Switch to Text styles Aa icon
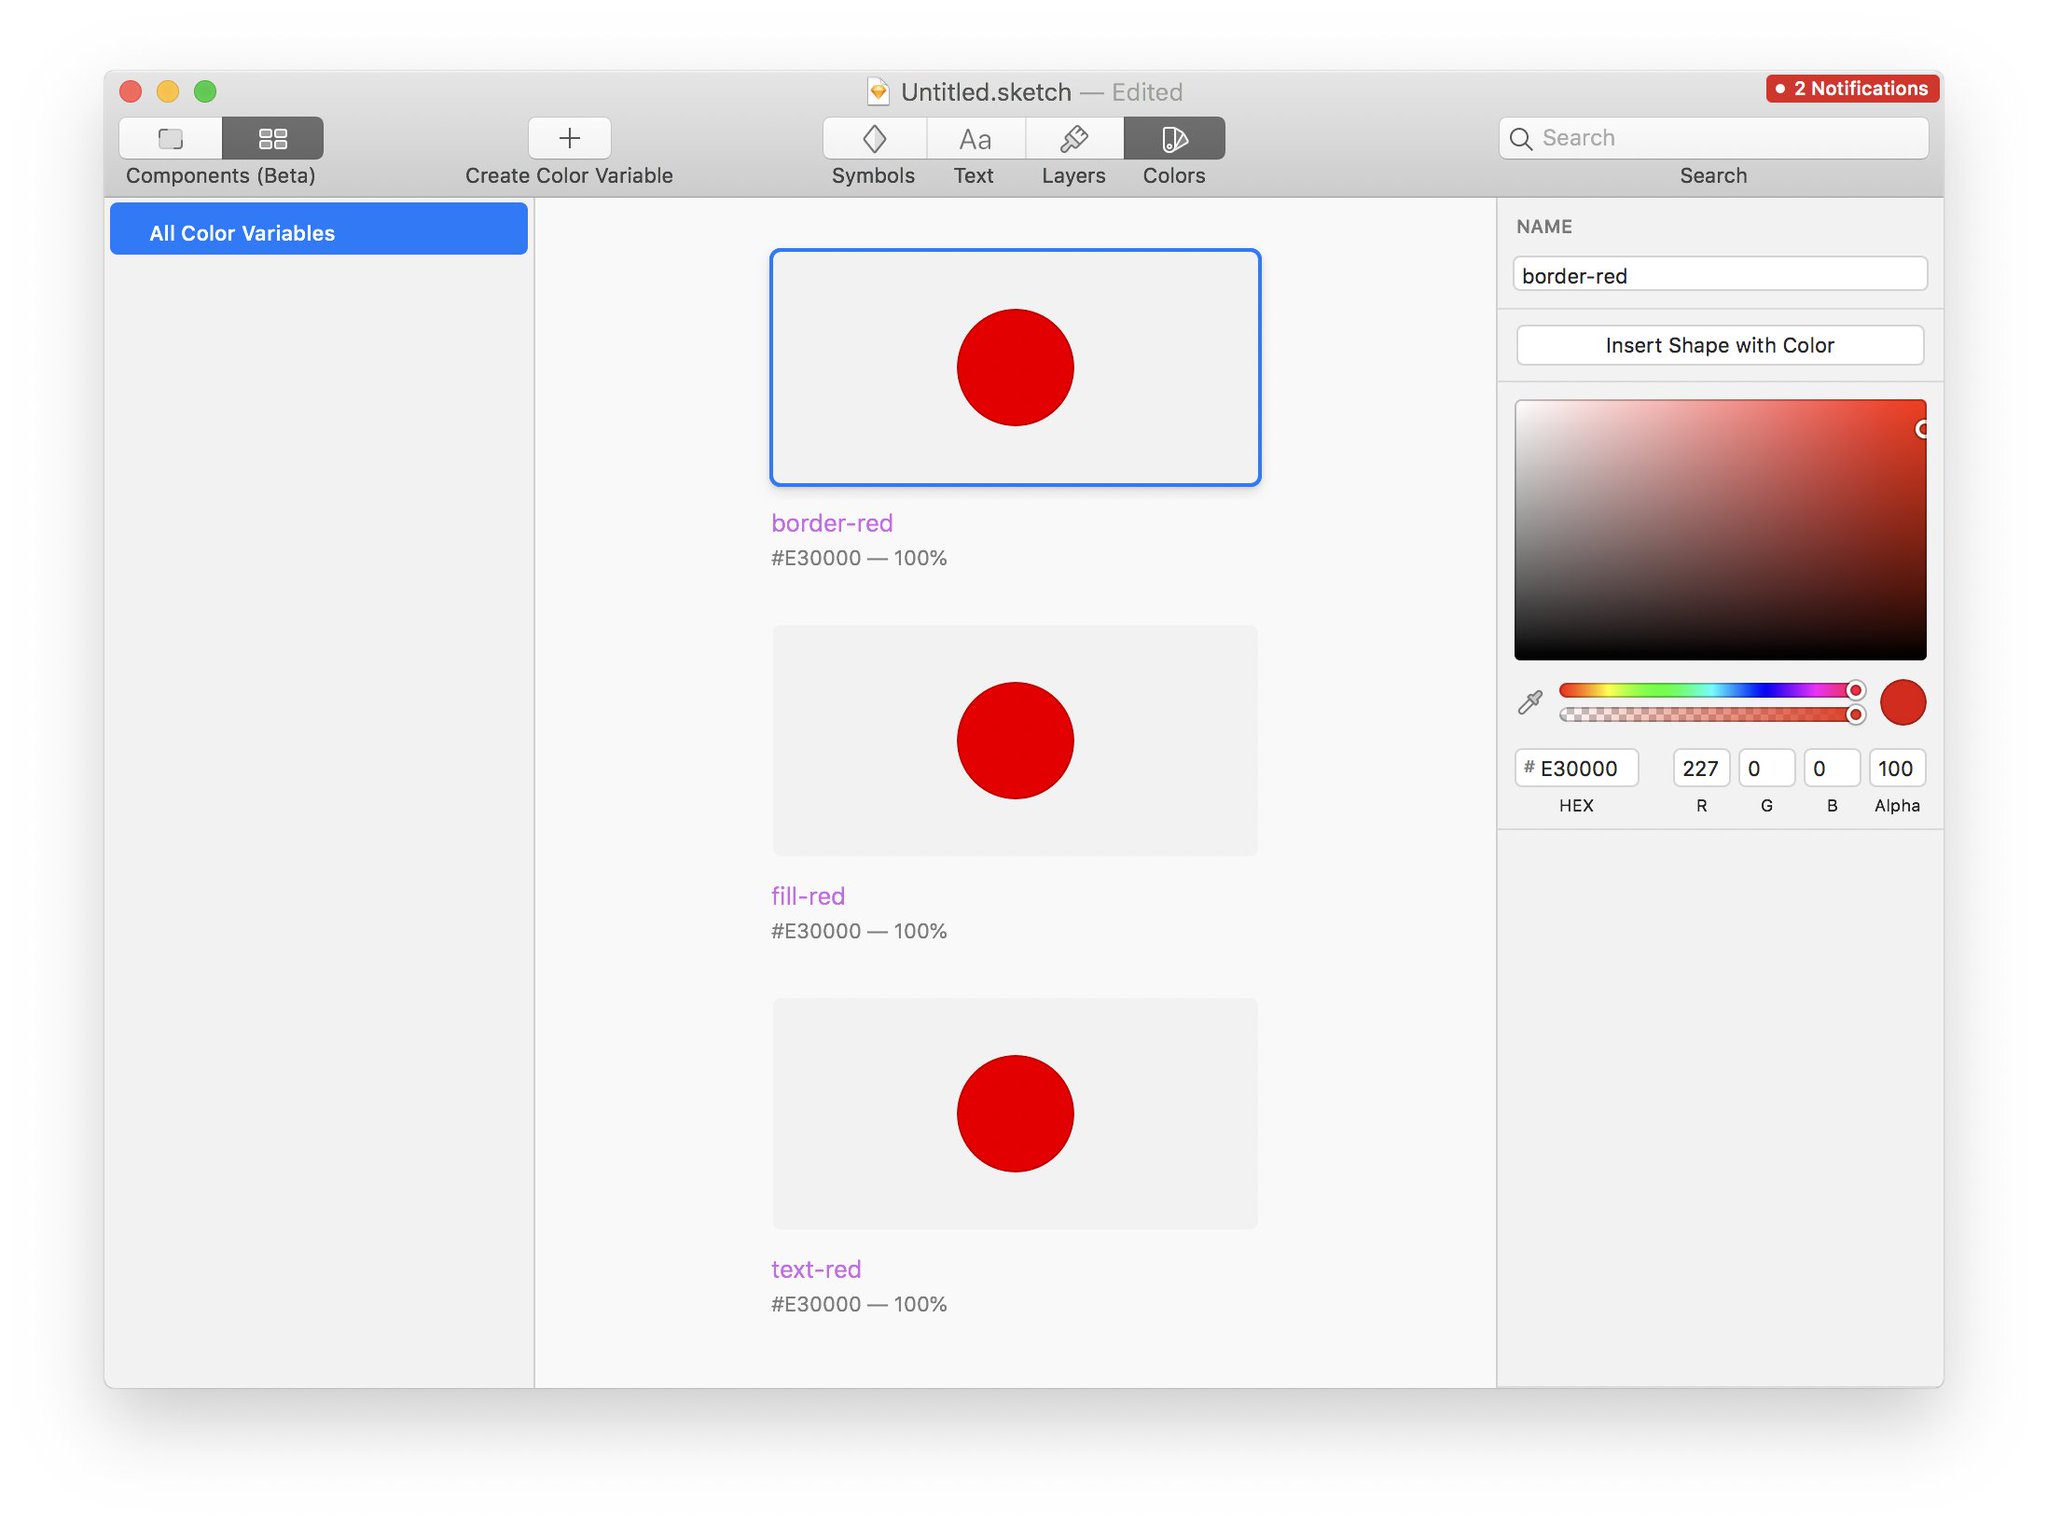 tap(975, 138)
